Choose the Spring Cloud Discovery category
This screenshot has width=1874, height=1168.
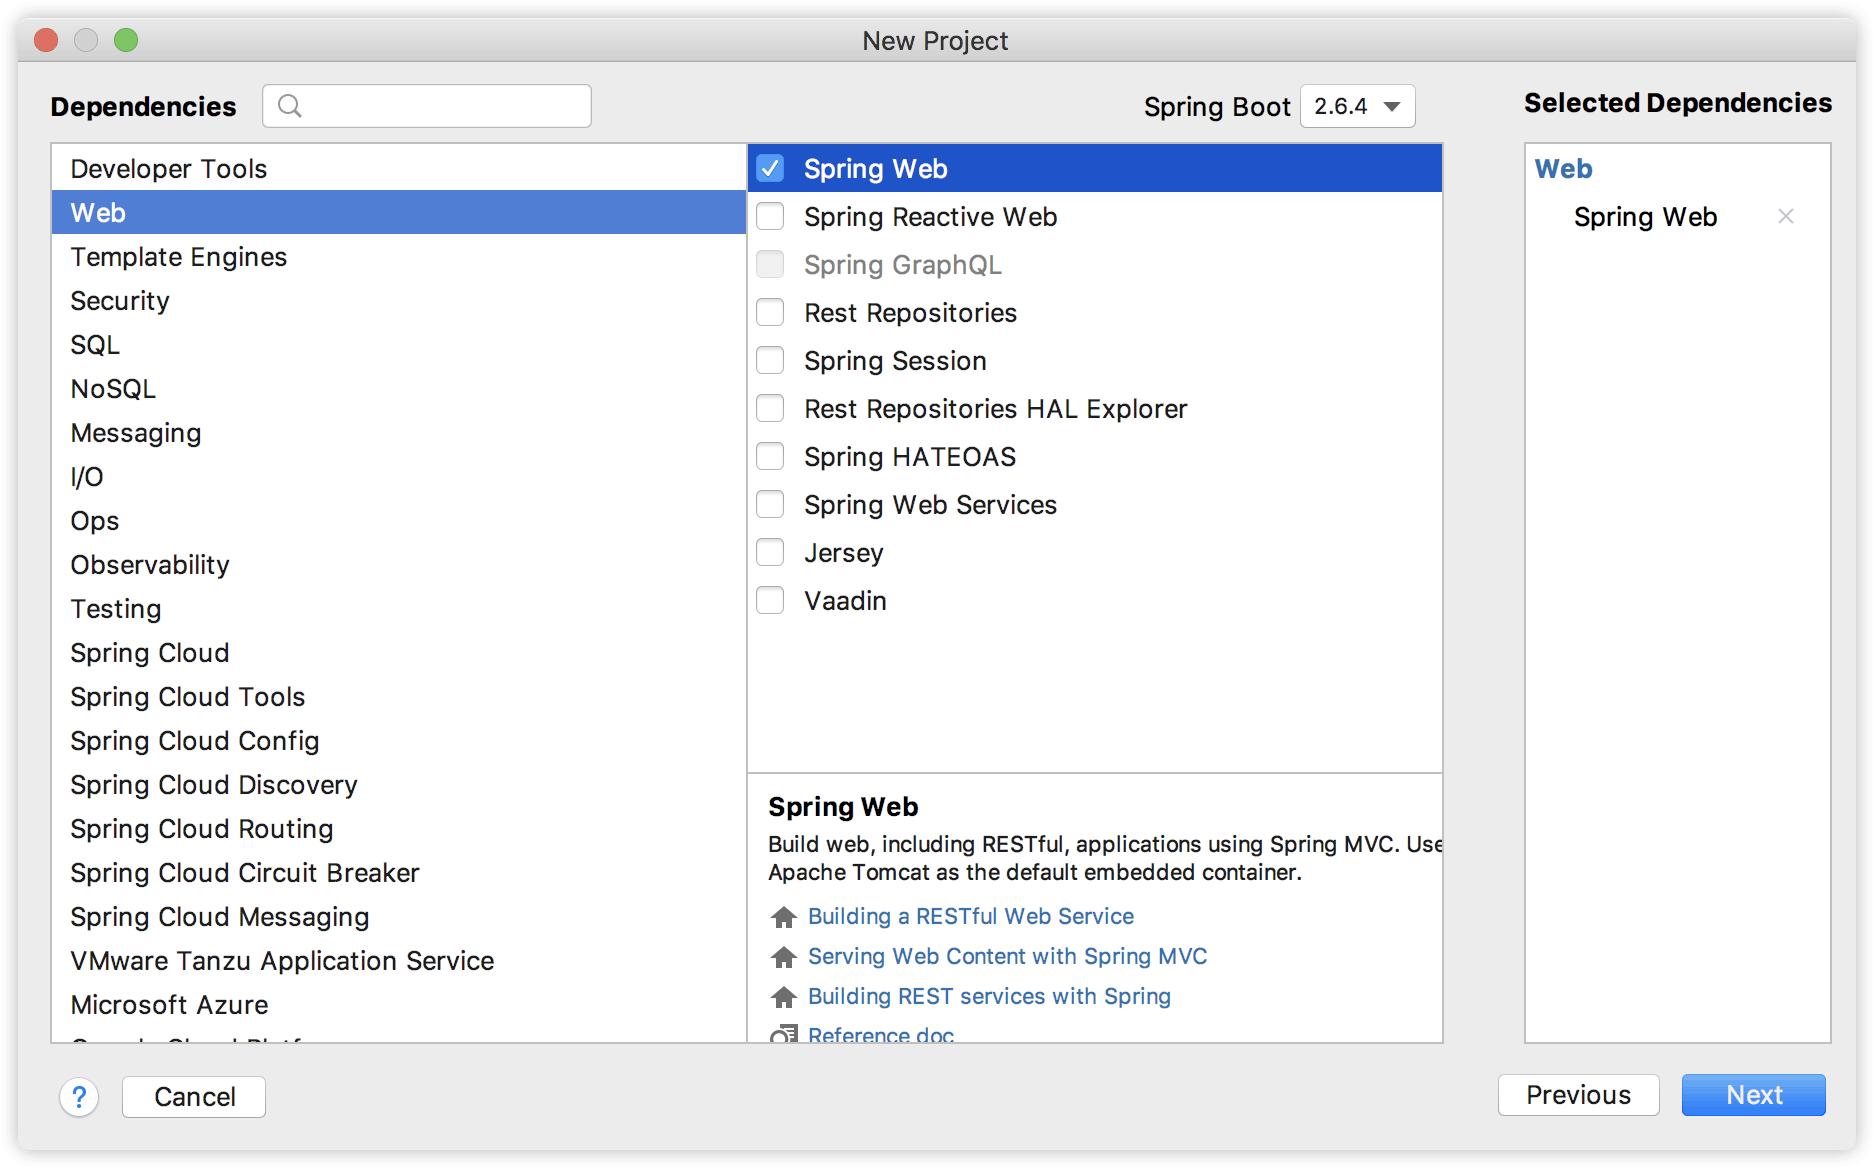pyautogui.click(x=214, y=785)
